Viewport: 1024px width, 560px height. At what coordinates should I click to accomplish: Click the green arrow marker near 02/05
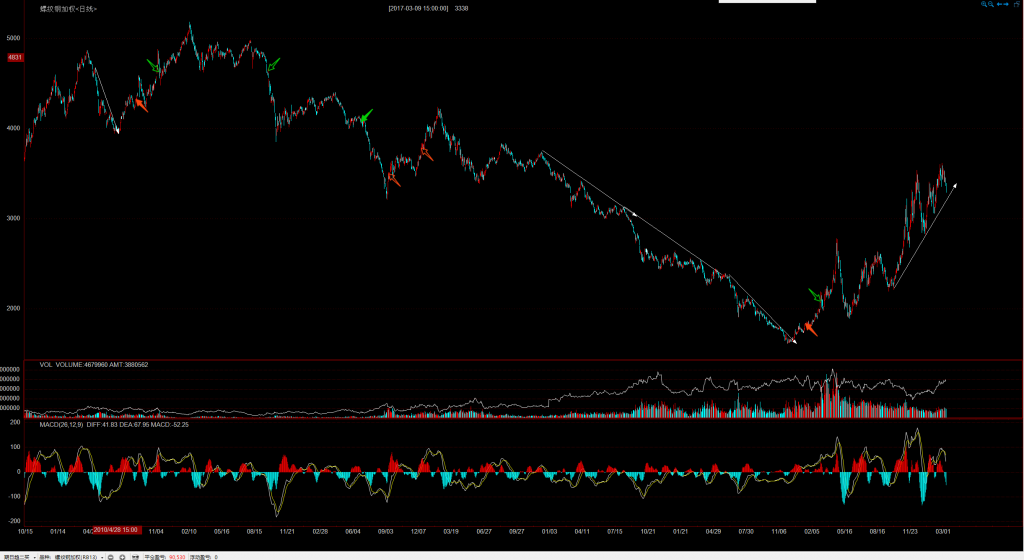816,296
